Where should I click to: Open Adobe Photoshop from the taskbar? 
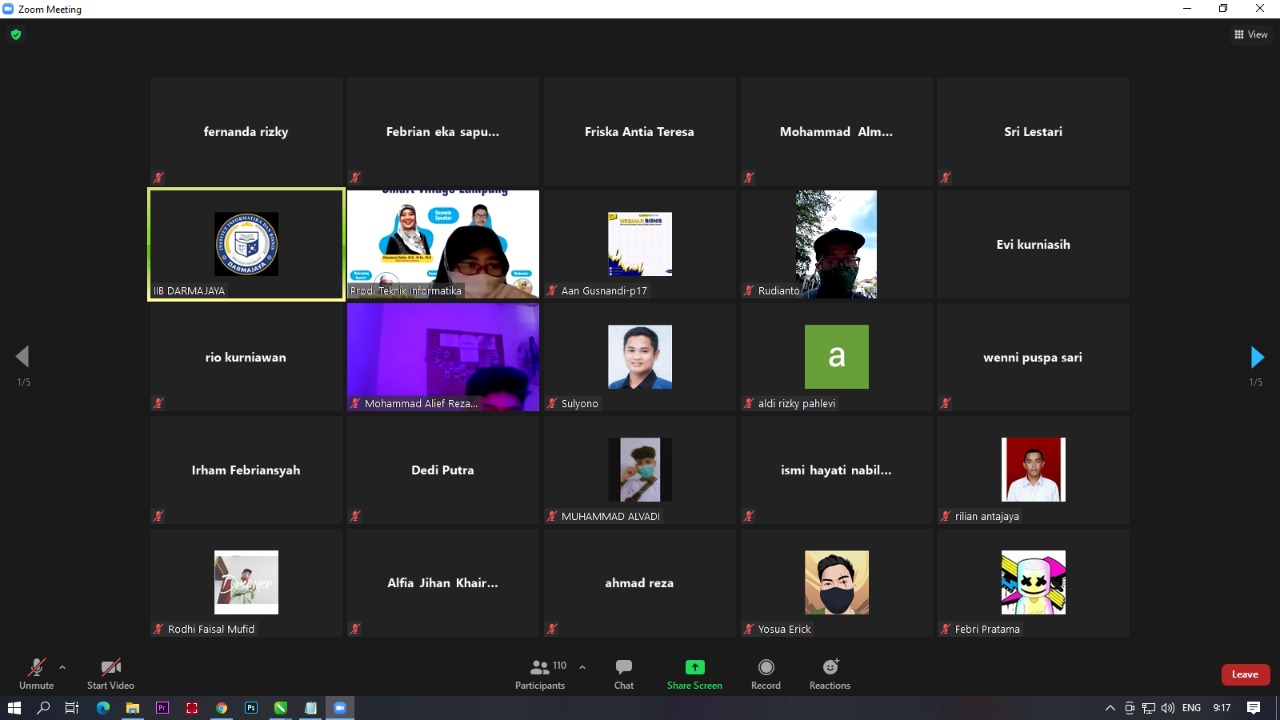coord(251,708)
